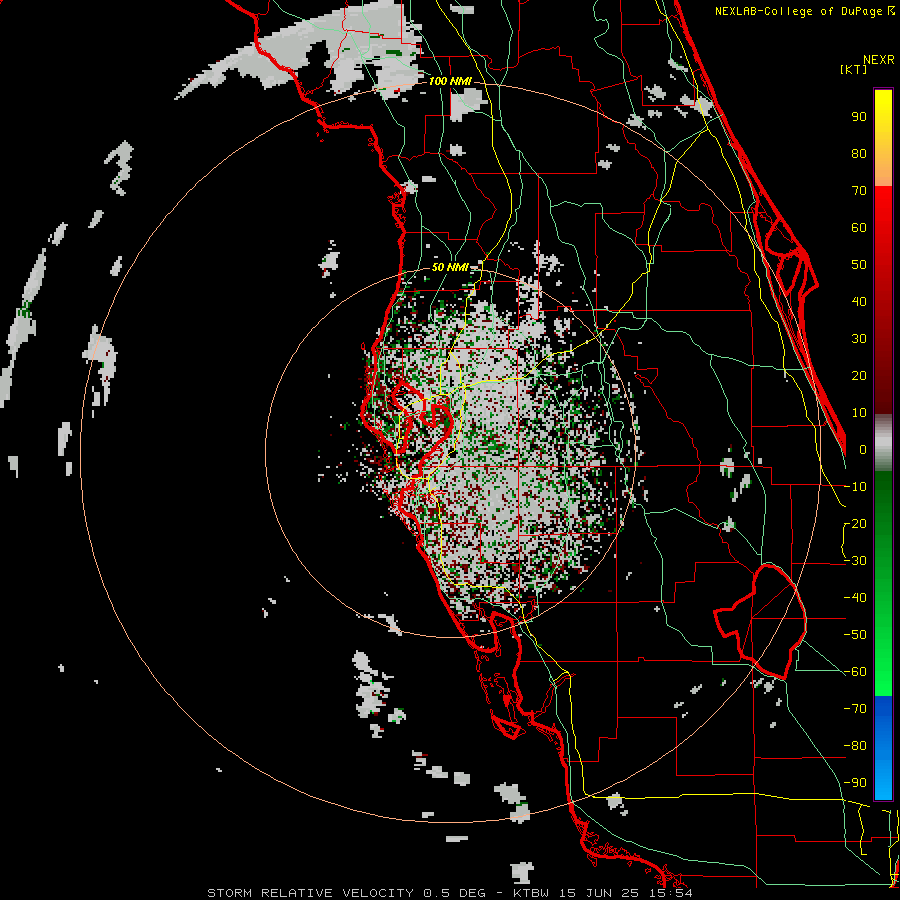Pick the blue bottom segment of velocity scale
This screenshot has width=900, height=900.
click(x=883, y=747)
